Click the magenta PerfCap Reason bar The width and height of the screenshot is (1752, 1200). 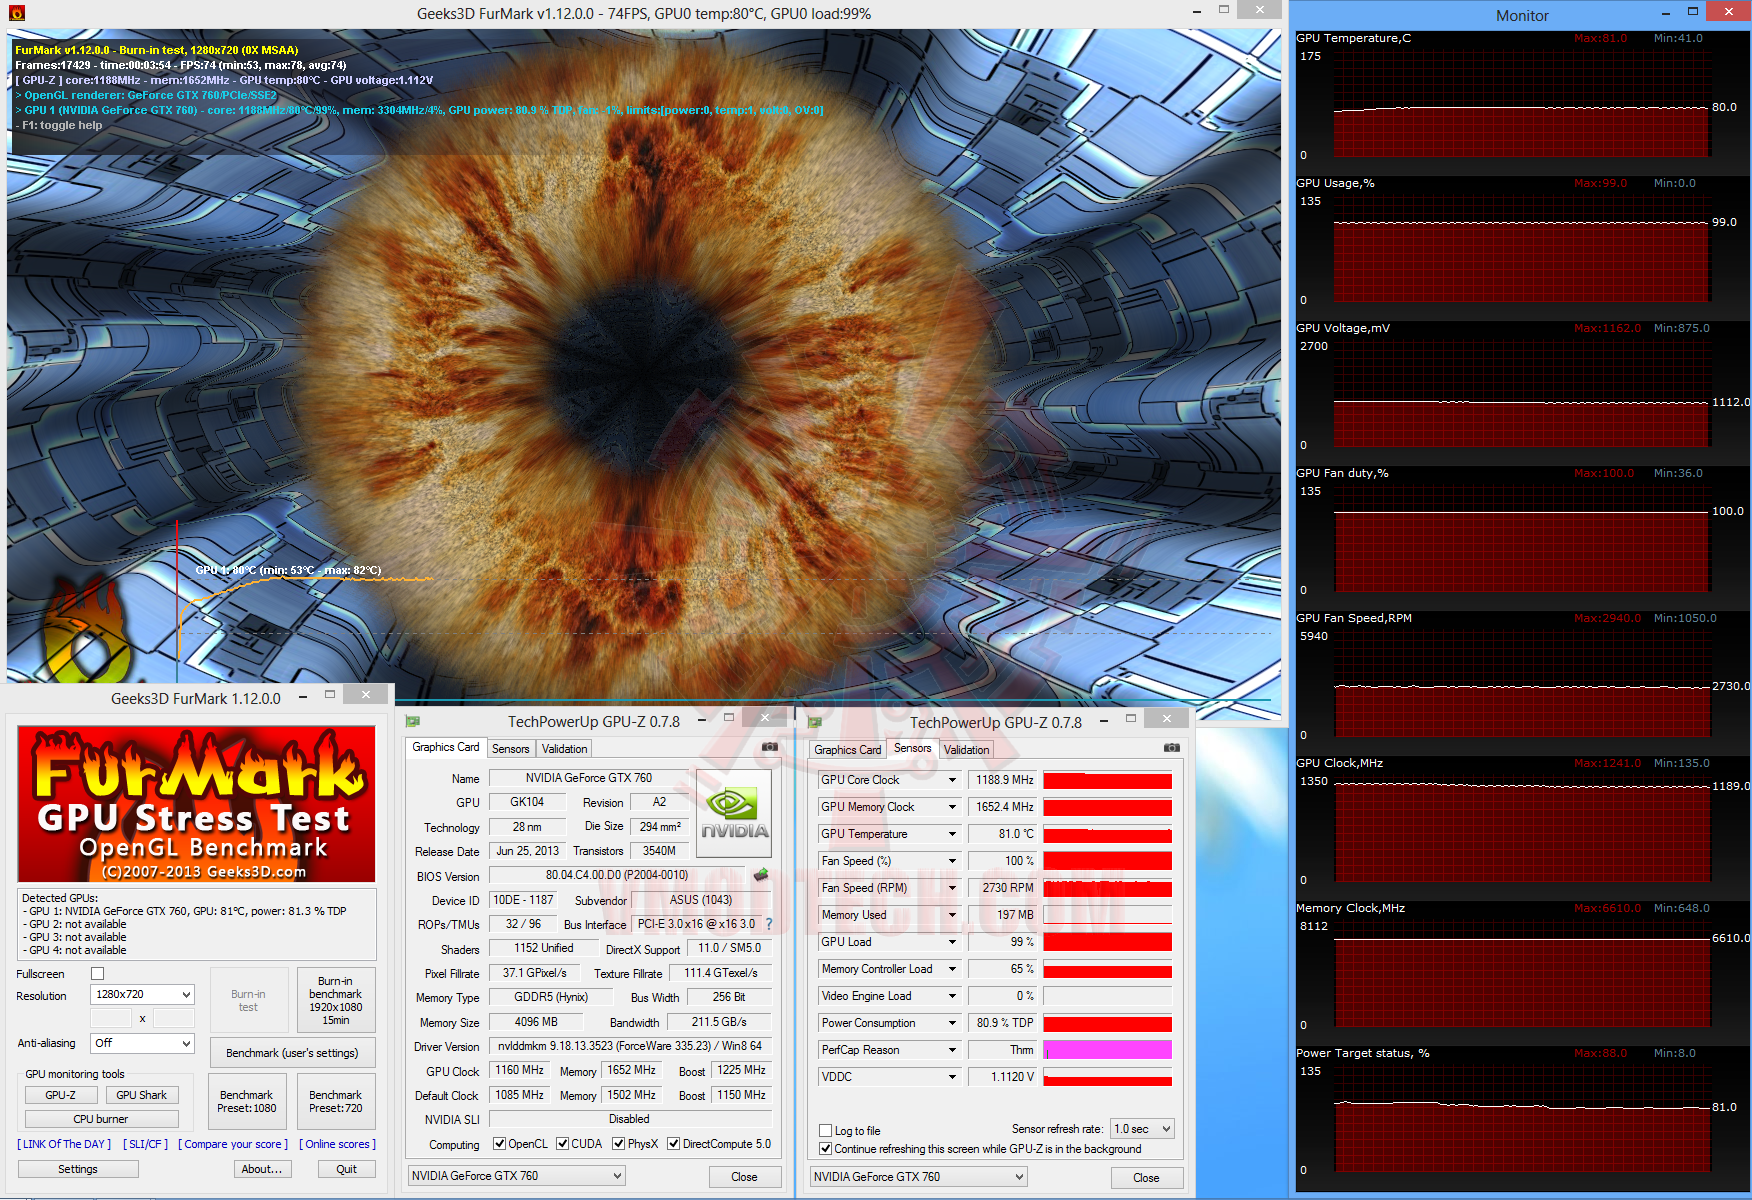[1107, 1050]
